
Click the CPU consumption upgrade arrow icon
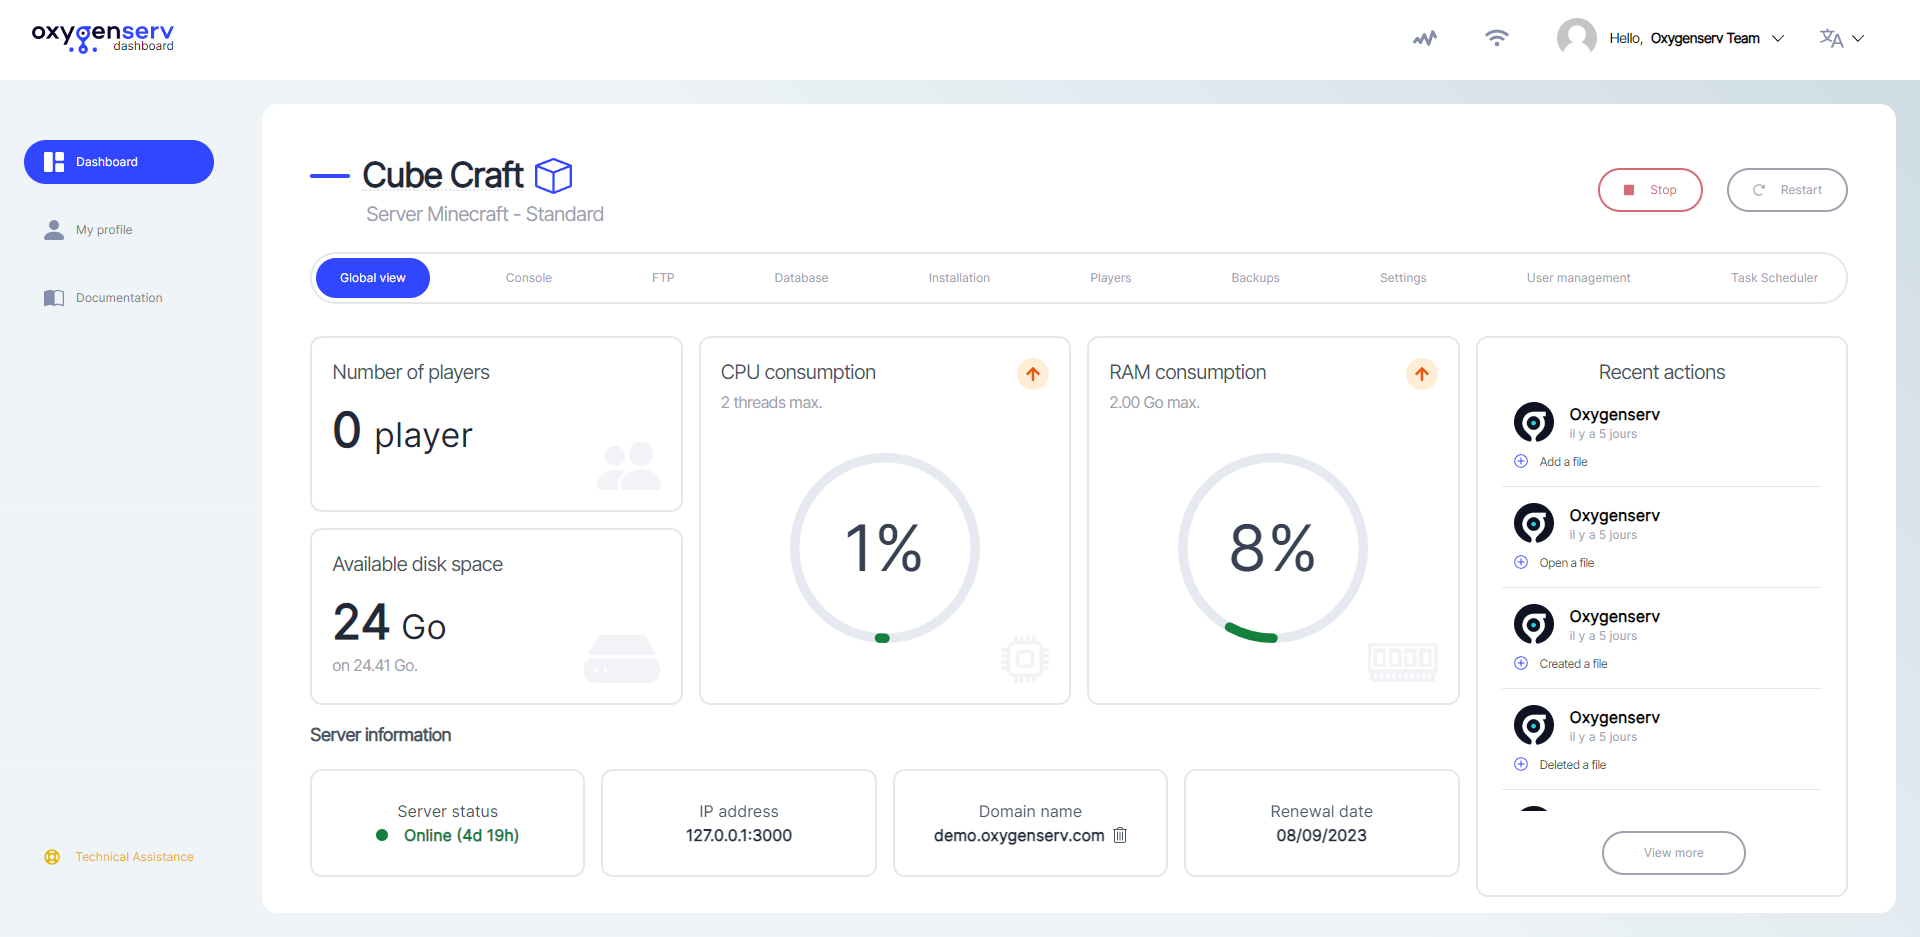(1033, 374)
